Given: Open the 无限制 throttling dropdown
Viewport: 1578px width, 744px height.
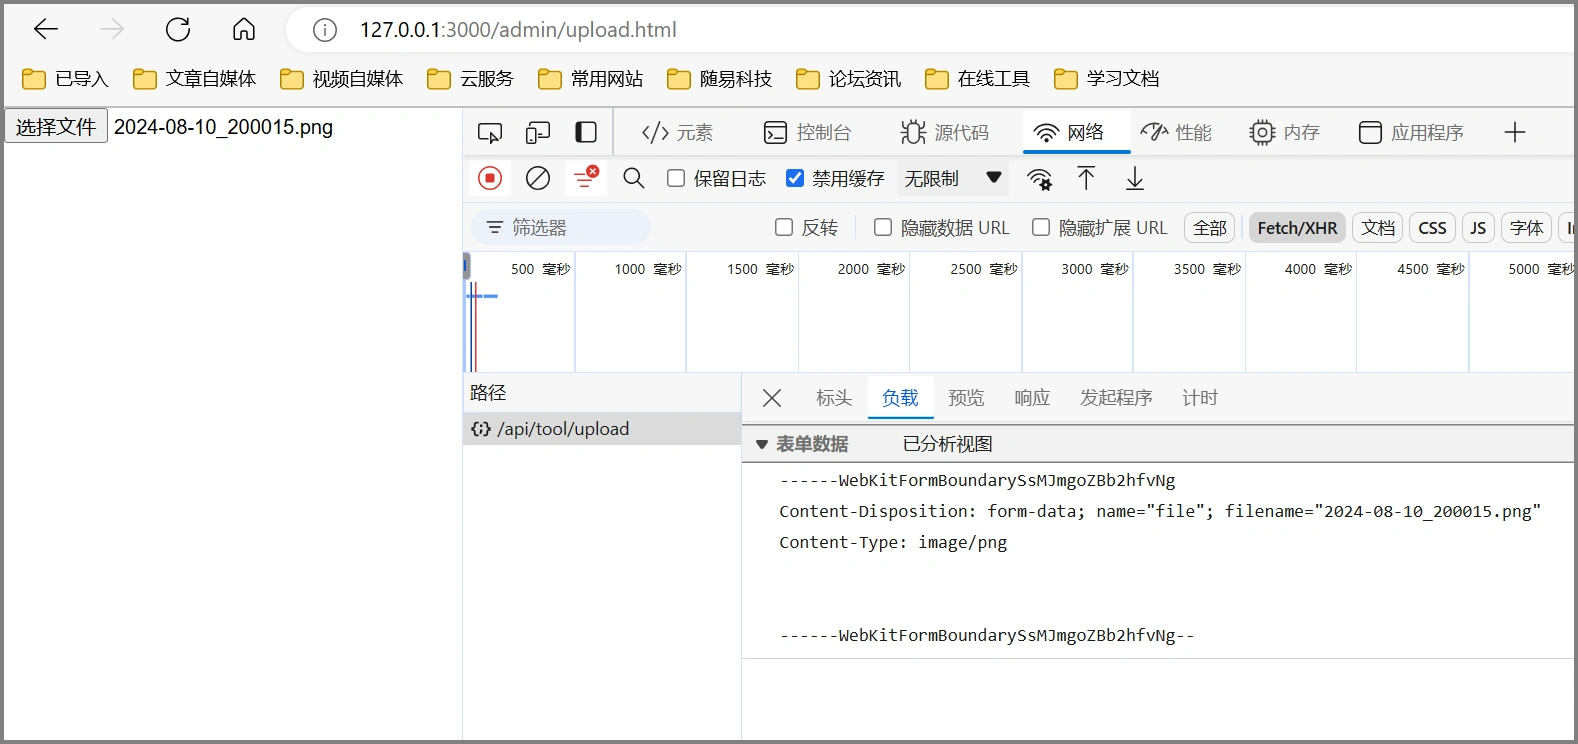Looking at the screenshot, I should click(952, 178).
